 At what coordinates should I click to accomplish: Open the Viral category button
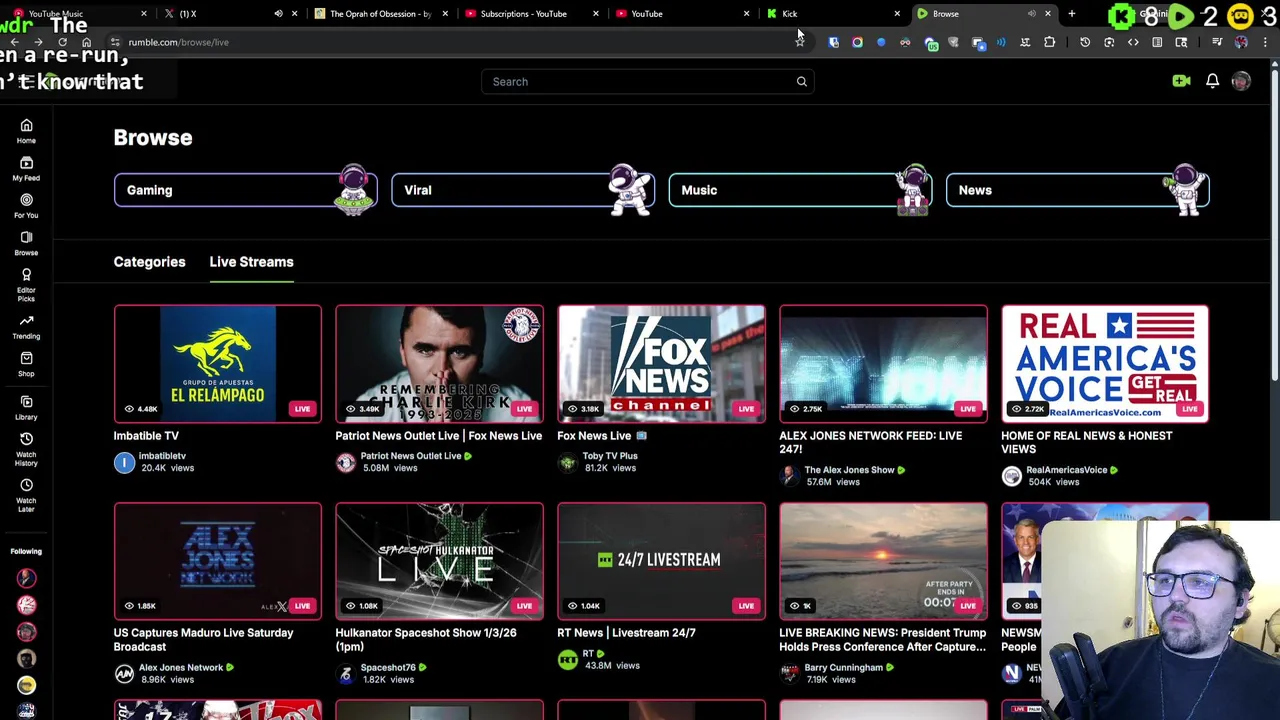(522, 190)
